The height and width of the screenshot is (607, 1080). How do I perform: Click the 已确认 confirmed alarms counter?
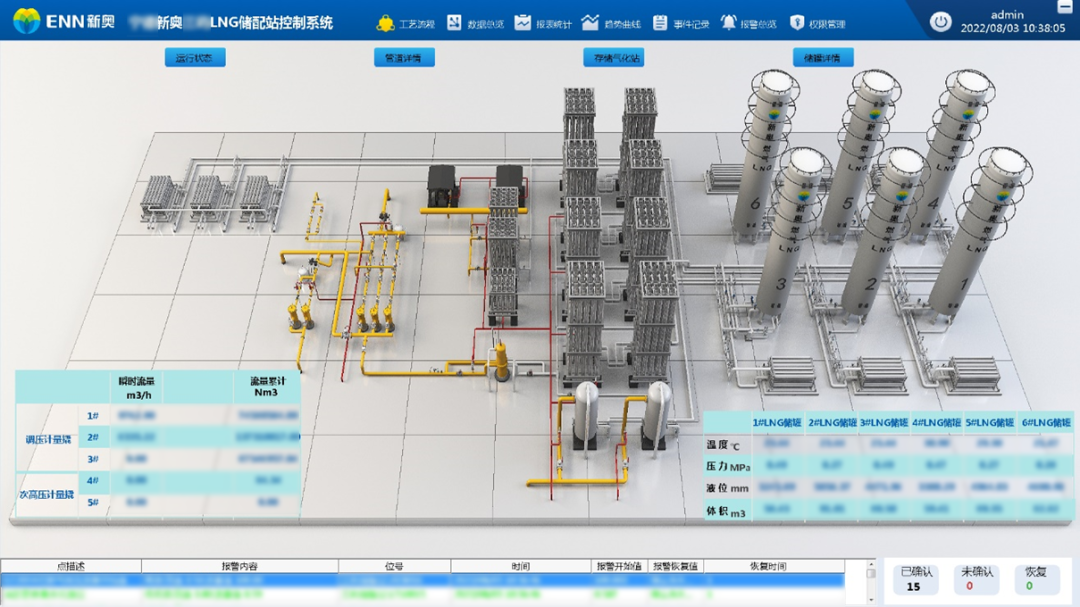point(916,579)
